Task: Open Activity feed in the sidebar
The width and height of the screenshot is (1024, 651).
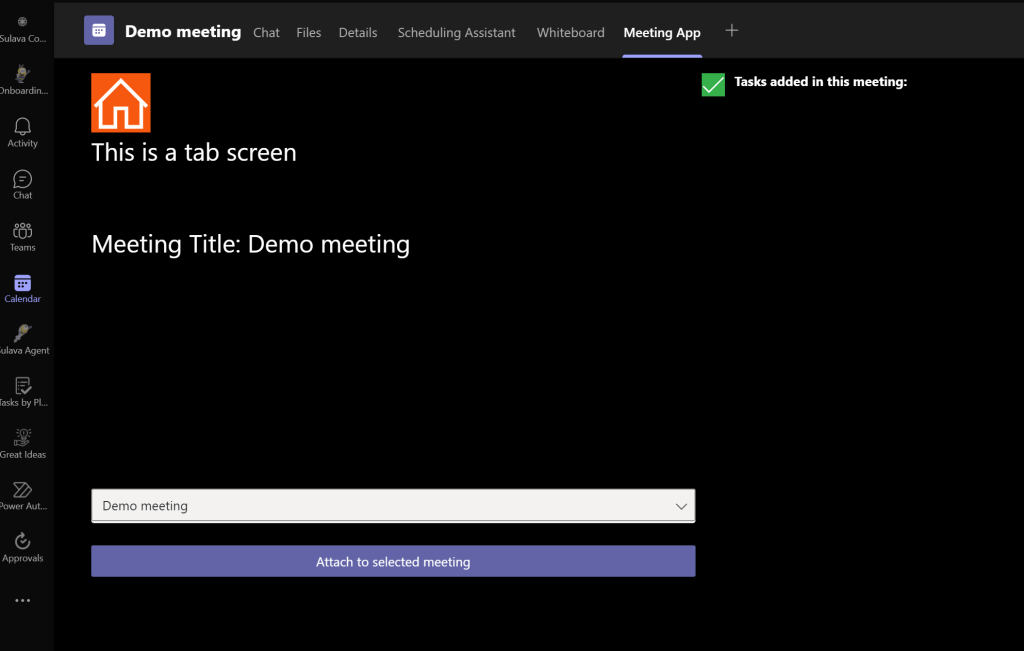Action: click(x=22, y=131)
